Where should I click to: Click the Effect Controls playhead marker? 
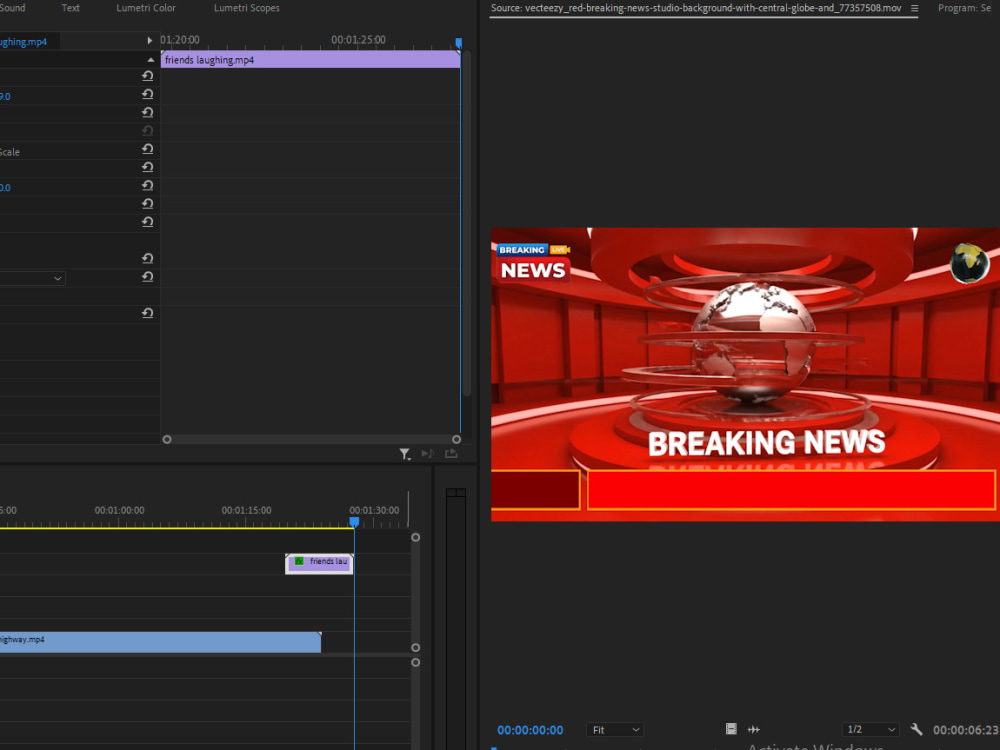[x=459, y=43]
